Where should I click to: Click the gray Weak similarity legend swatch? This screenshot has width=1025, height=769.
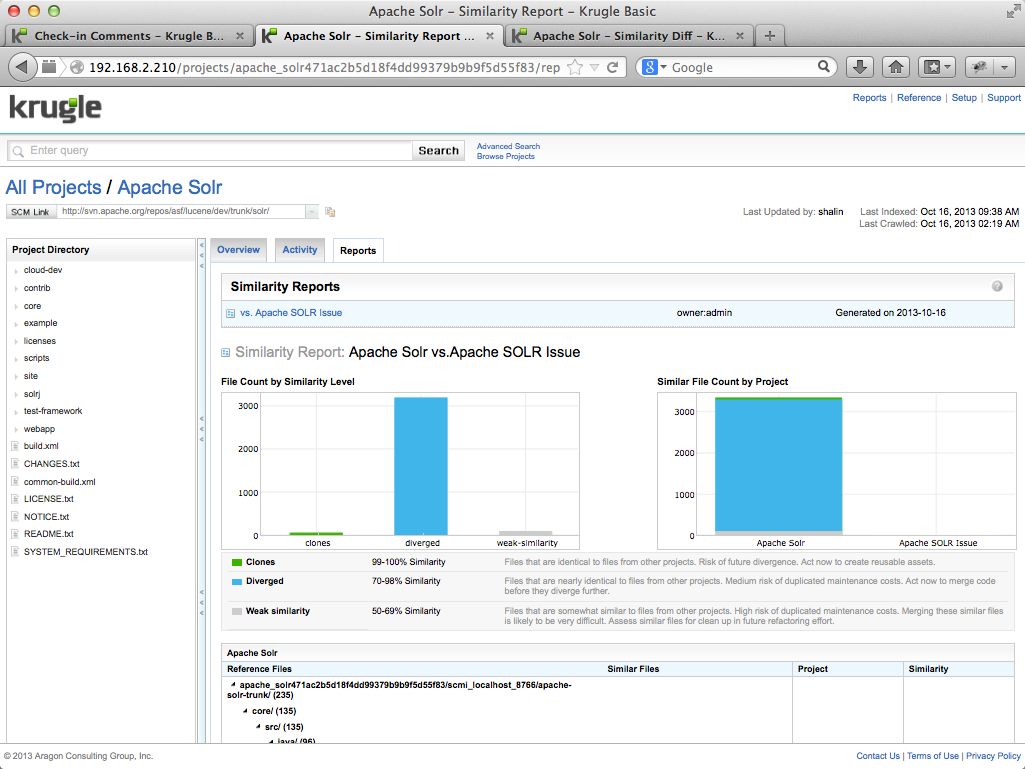(237, 611)
